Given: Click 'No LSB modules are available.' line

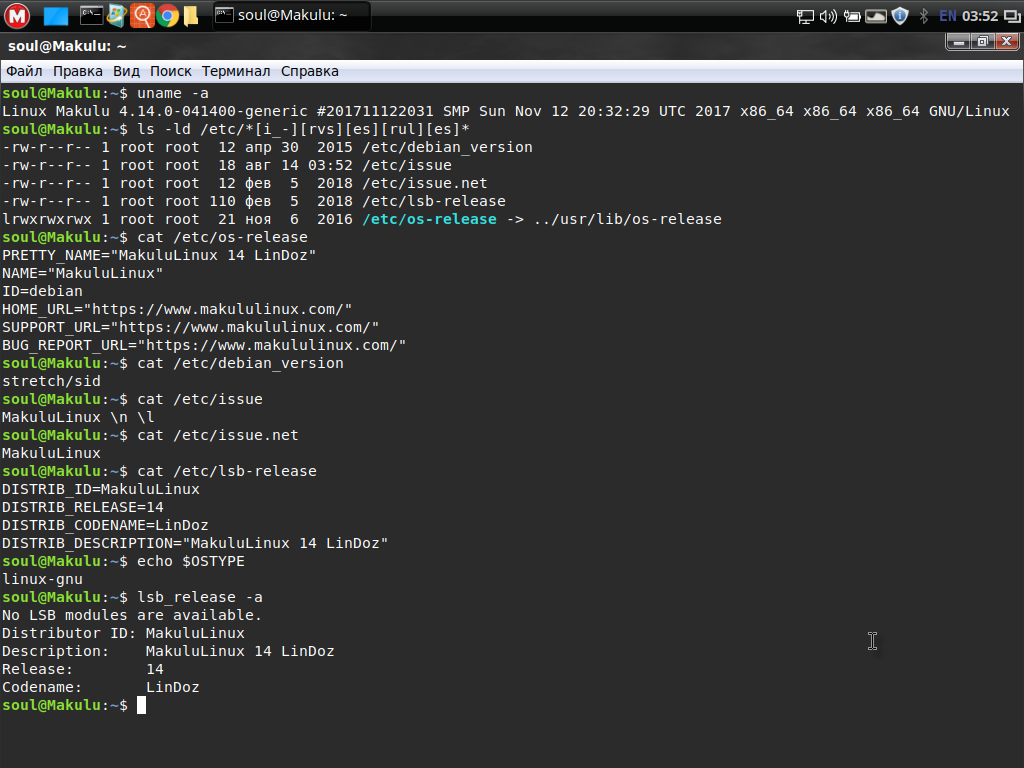Looking at the screenshot, I should point(131,615).
